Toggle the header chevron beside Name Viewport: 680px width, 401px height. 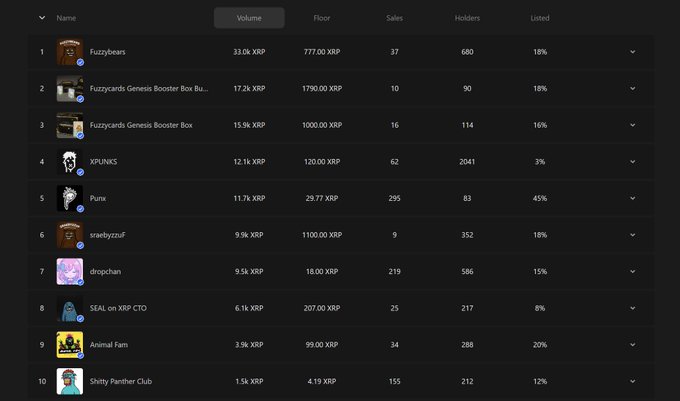click(x=42, y=18)
